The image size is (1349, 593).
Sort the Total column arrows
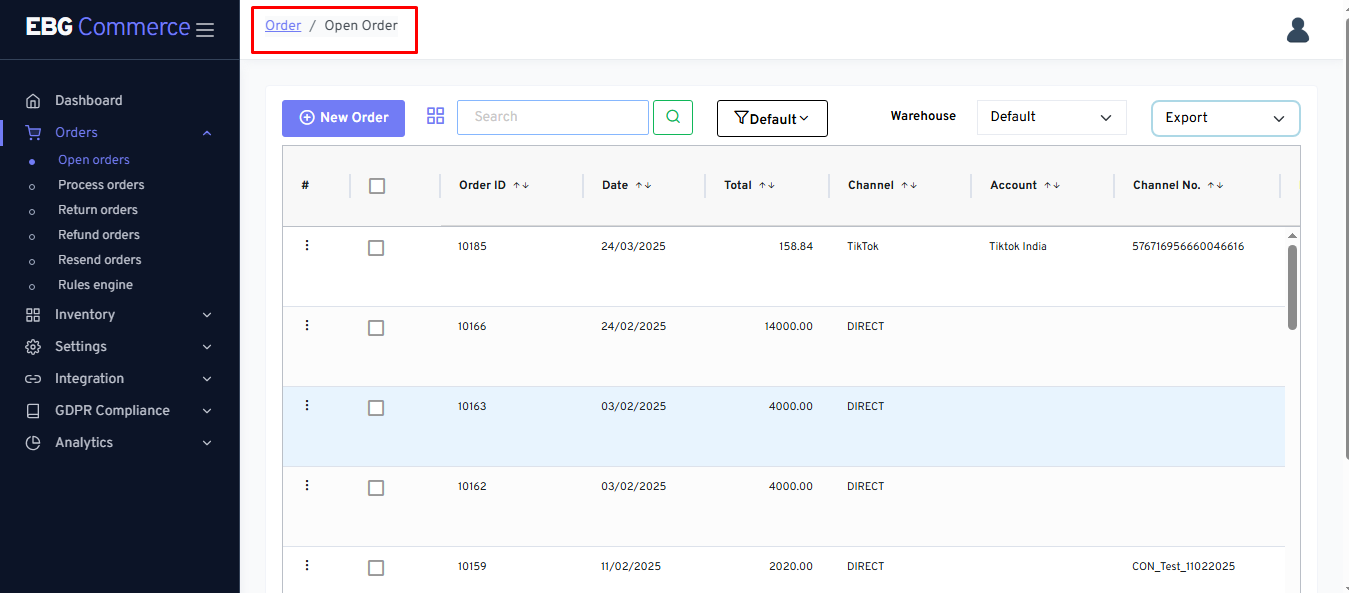point(767,186)
